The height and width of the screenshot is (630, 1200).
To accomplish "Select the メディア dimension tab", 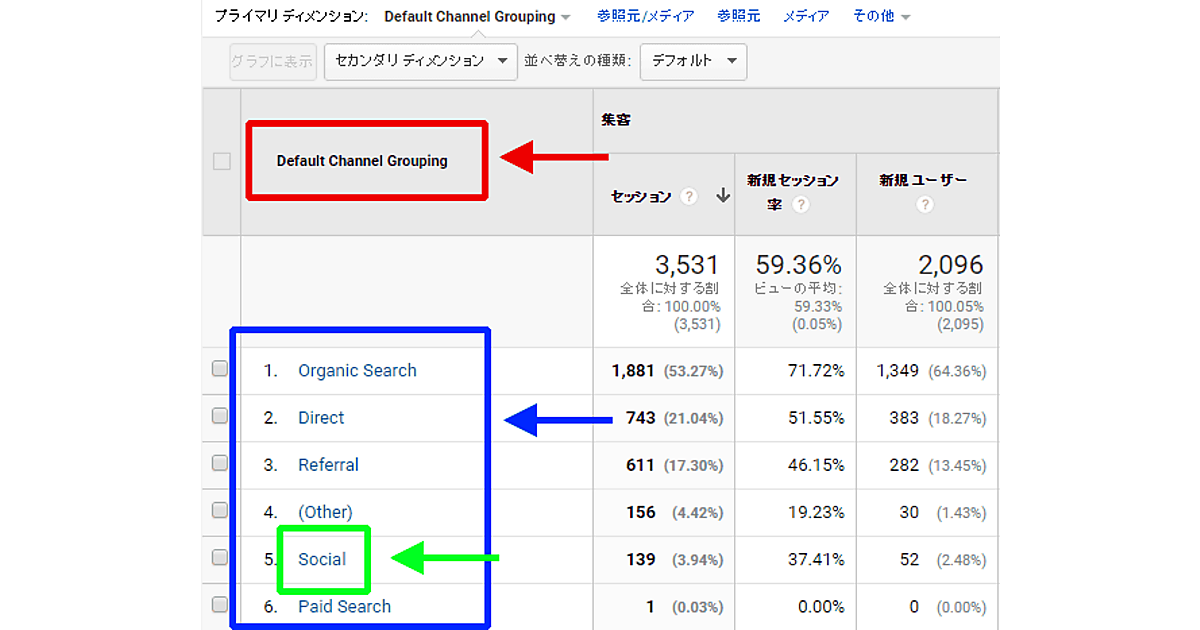I will (x=805, y=17).
